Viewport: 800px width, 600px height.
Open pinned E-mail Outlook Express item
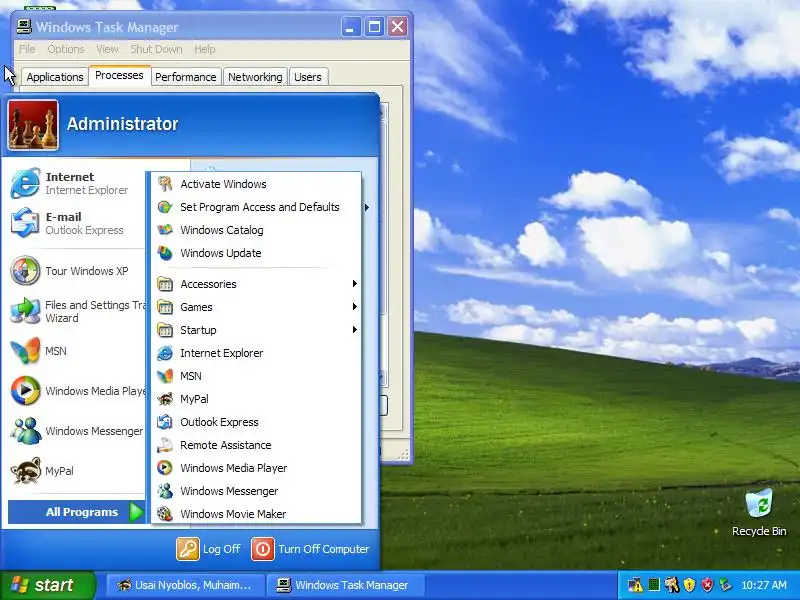77,223
